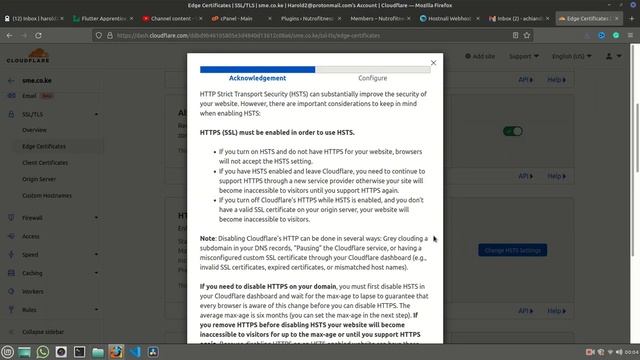The width and height of the screenshot is (640, 360).
Task: Click the Firewall shield icon
Action: (11, 218)
